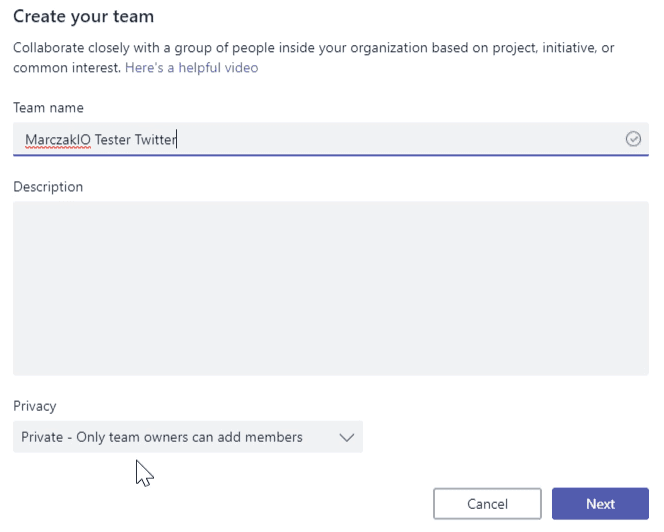Click the Privacy dropdown chevron arrow
Screen dimensions: 664x532
[346, 437]
